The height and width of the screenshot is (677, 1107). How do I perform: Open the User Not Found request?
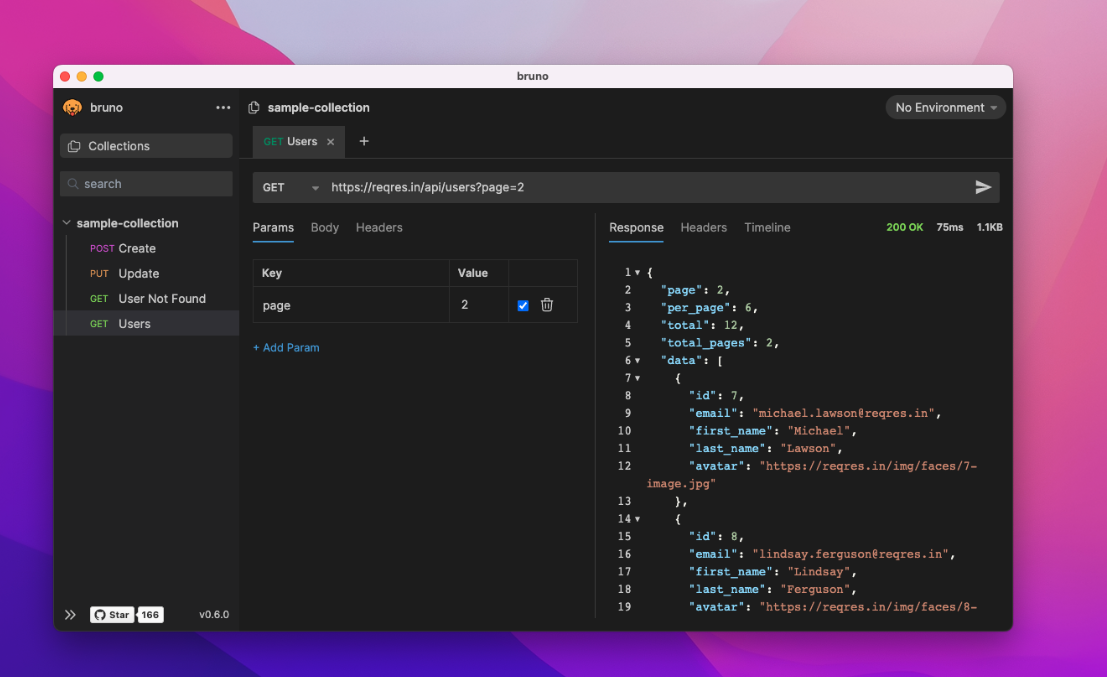(x=146, y=299)
